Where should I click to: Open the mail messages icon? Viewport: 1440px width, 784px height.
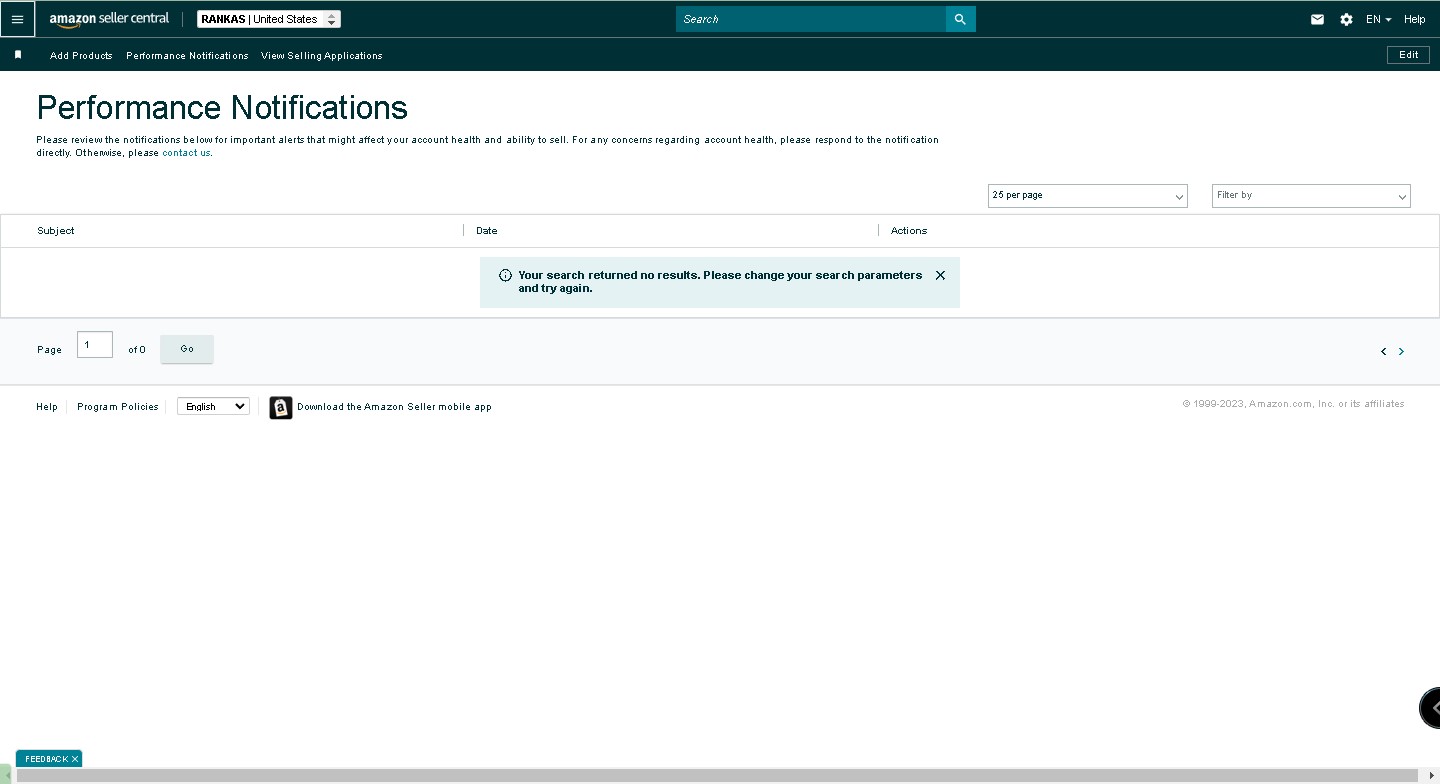1318,19
